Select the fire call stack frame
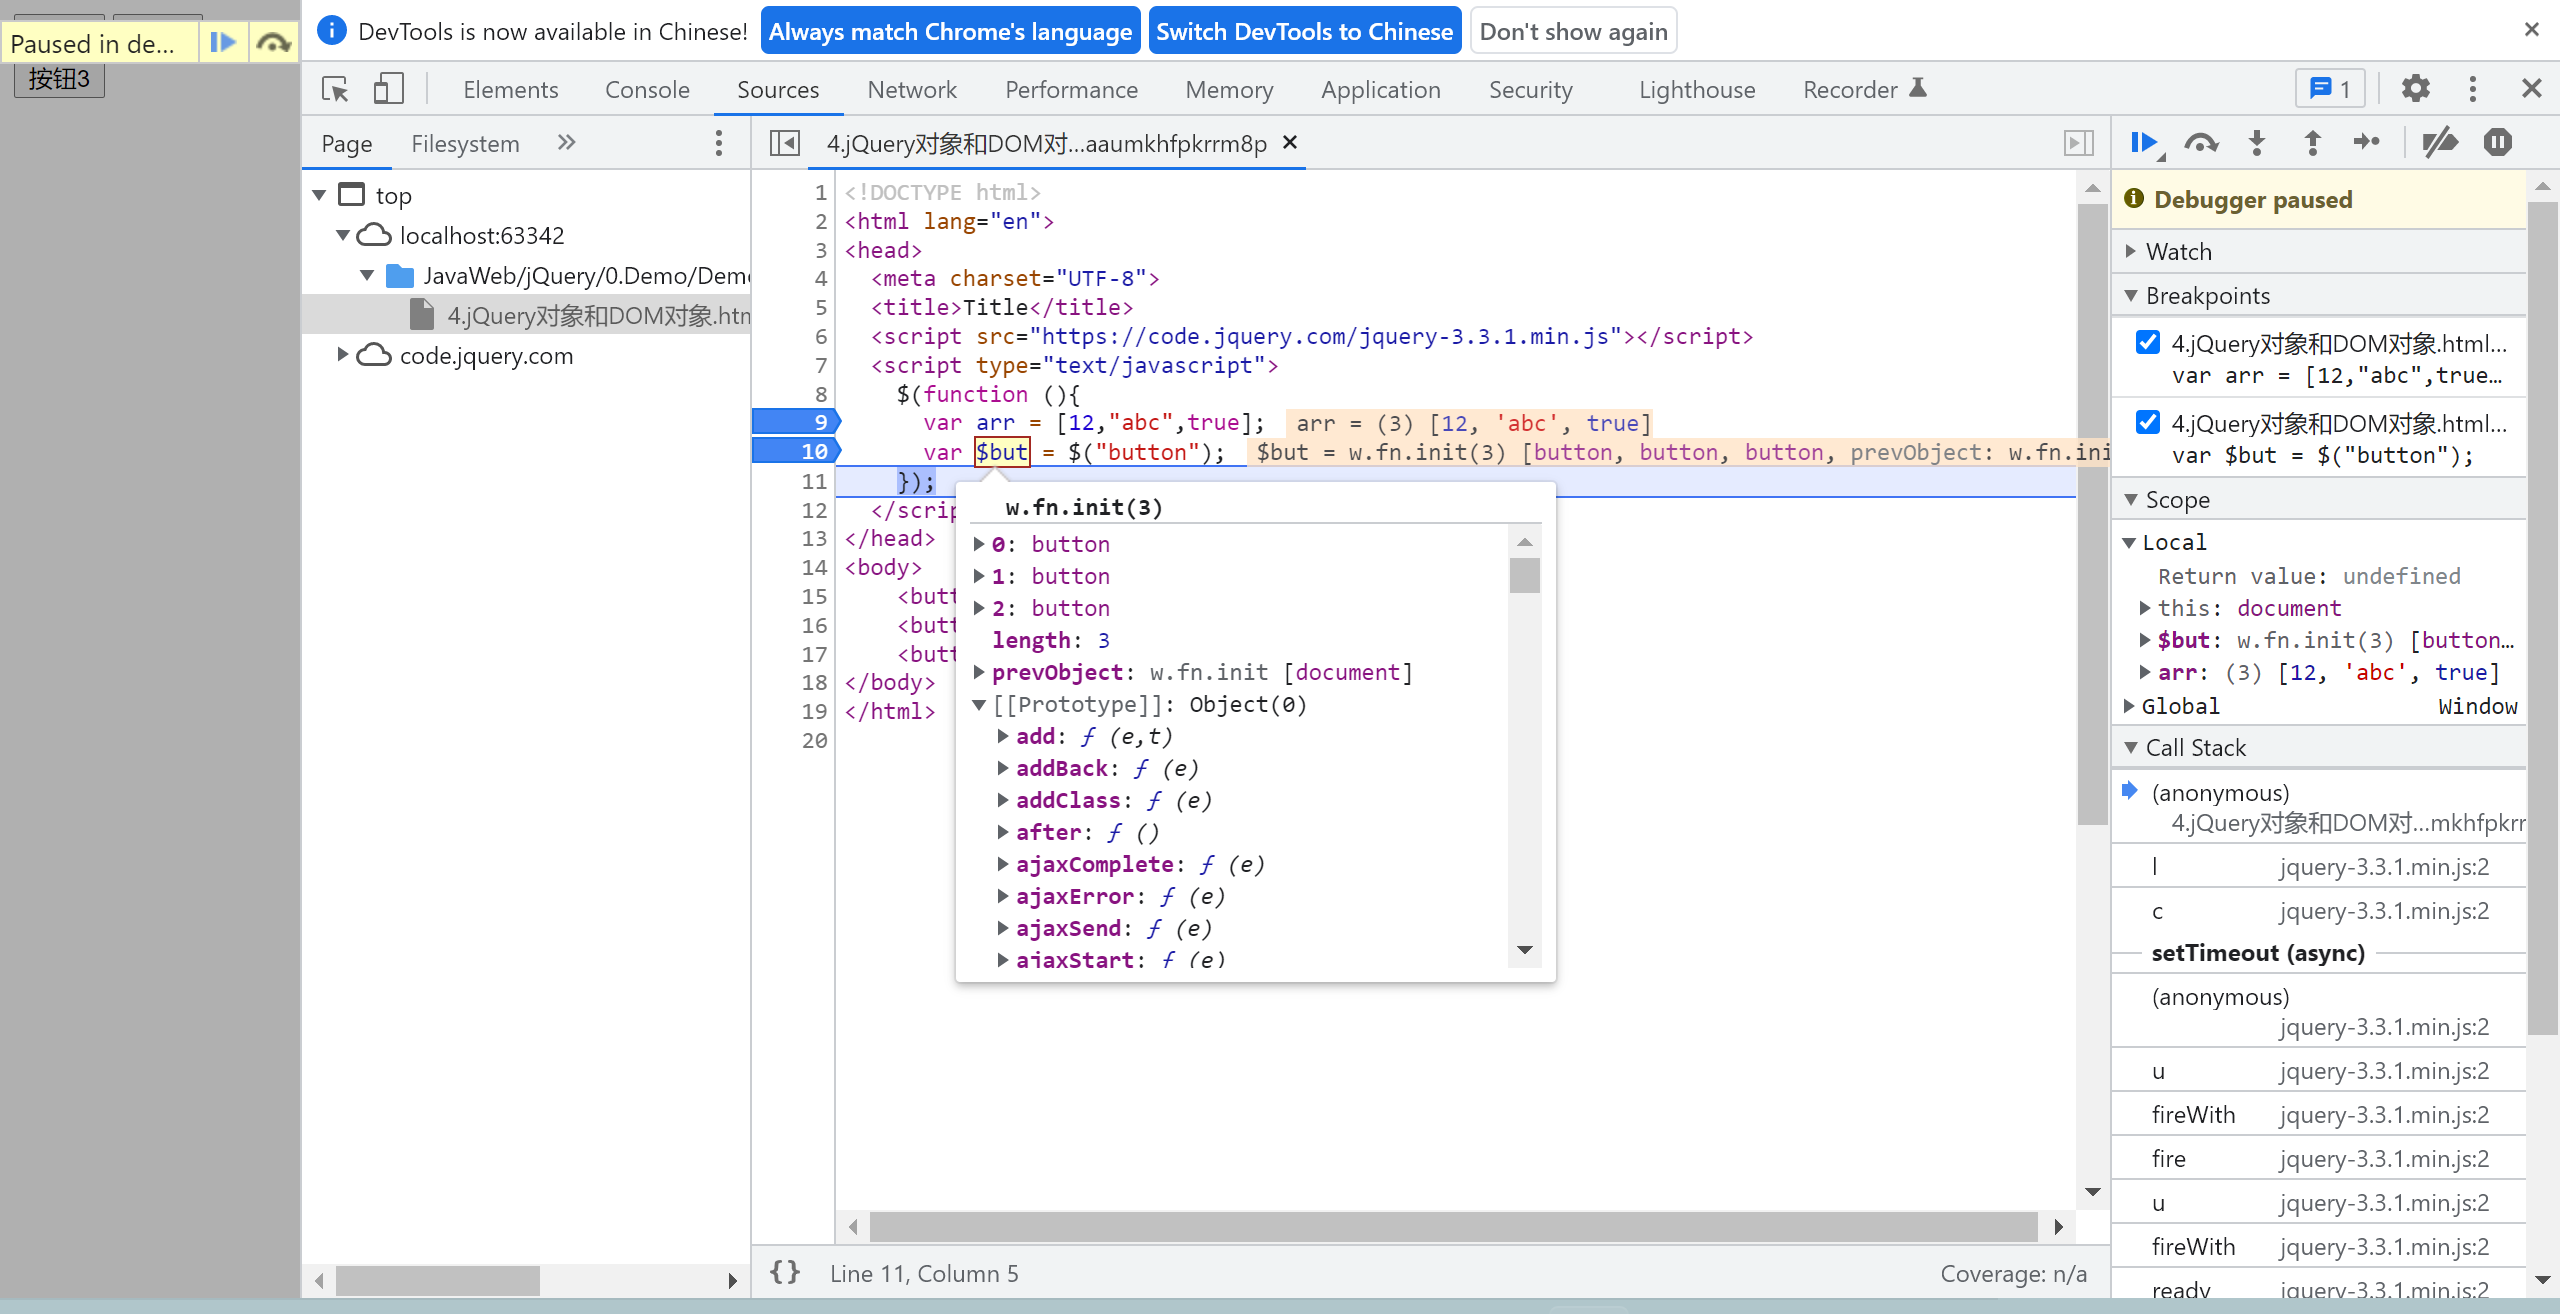The height and width of the screenshot is (1314, 2560). pyautogui.click(x=2320, y=1158)
